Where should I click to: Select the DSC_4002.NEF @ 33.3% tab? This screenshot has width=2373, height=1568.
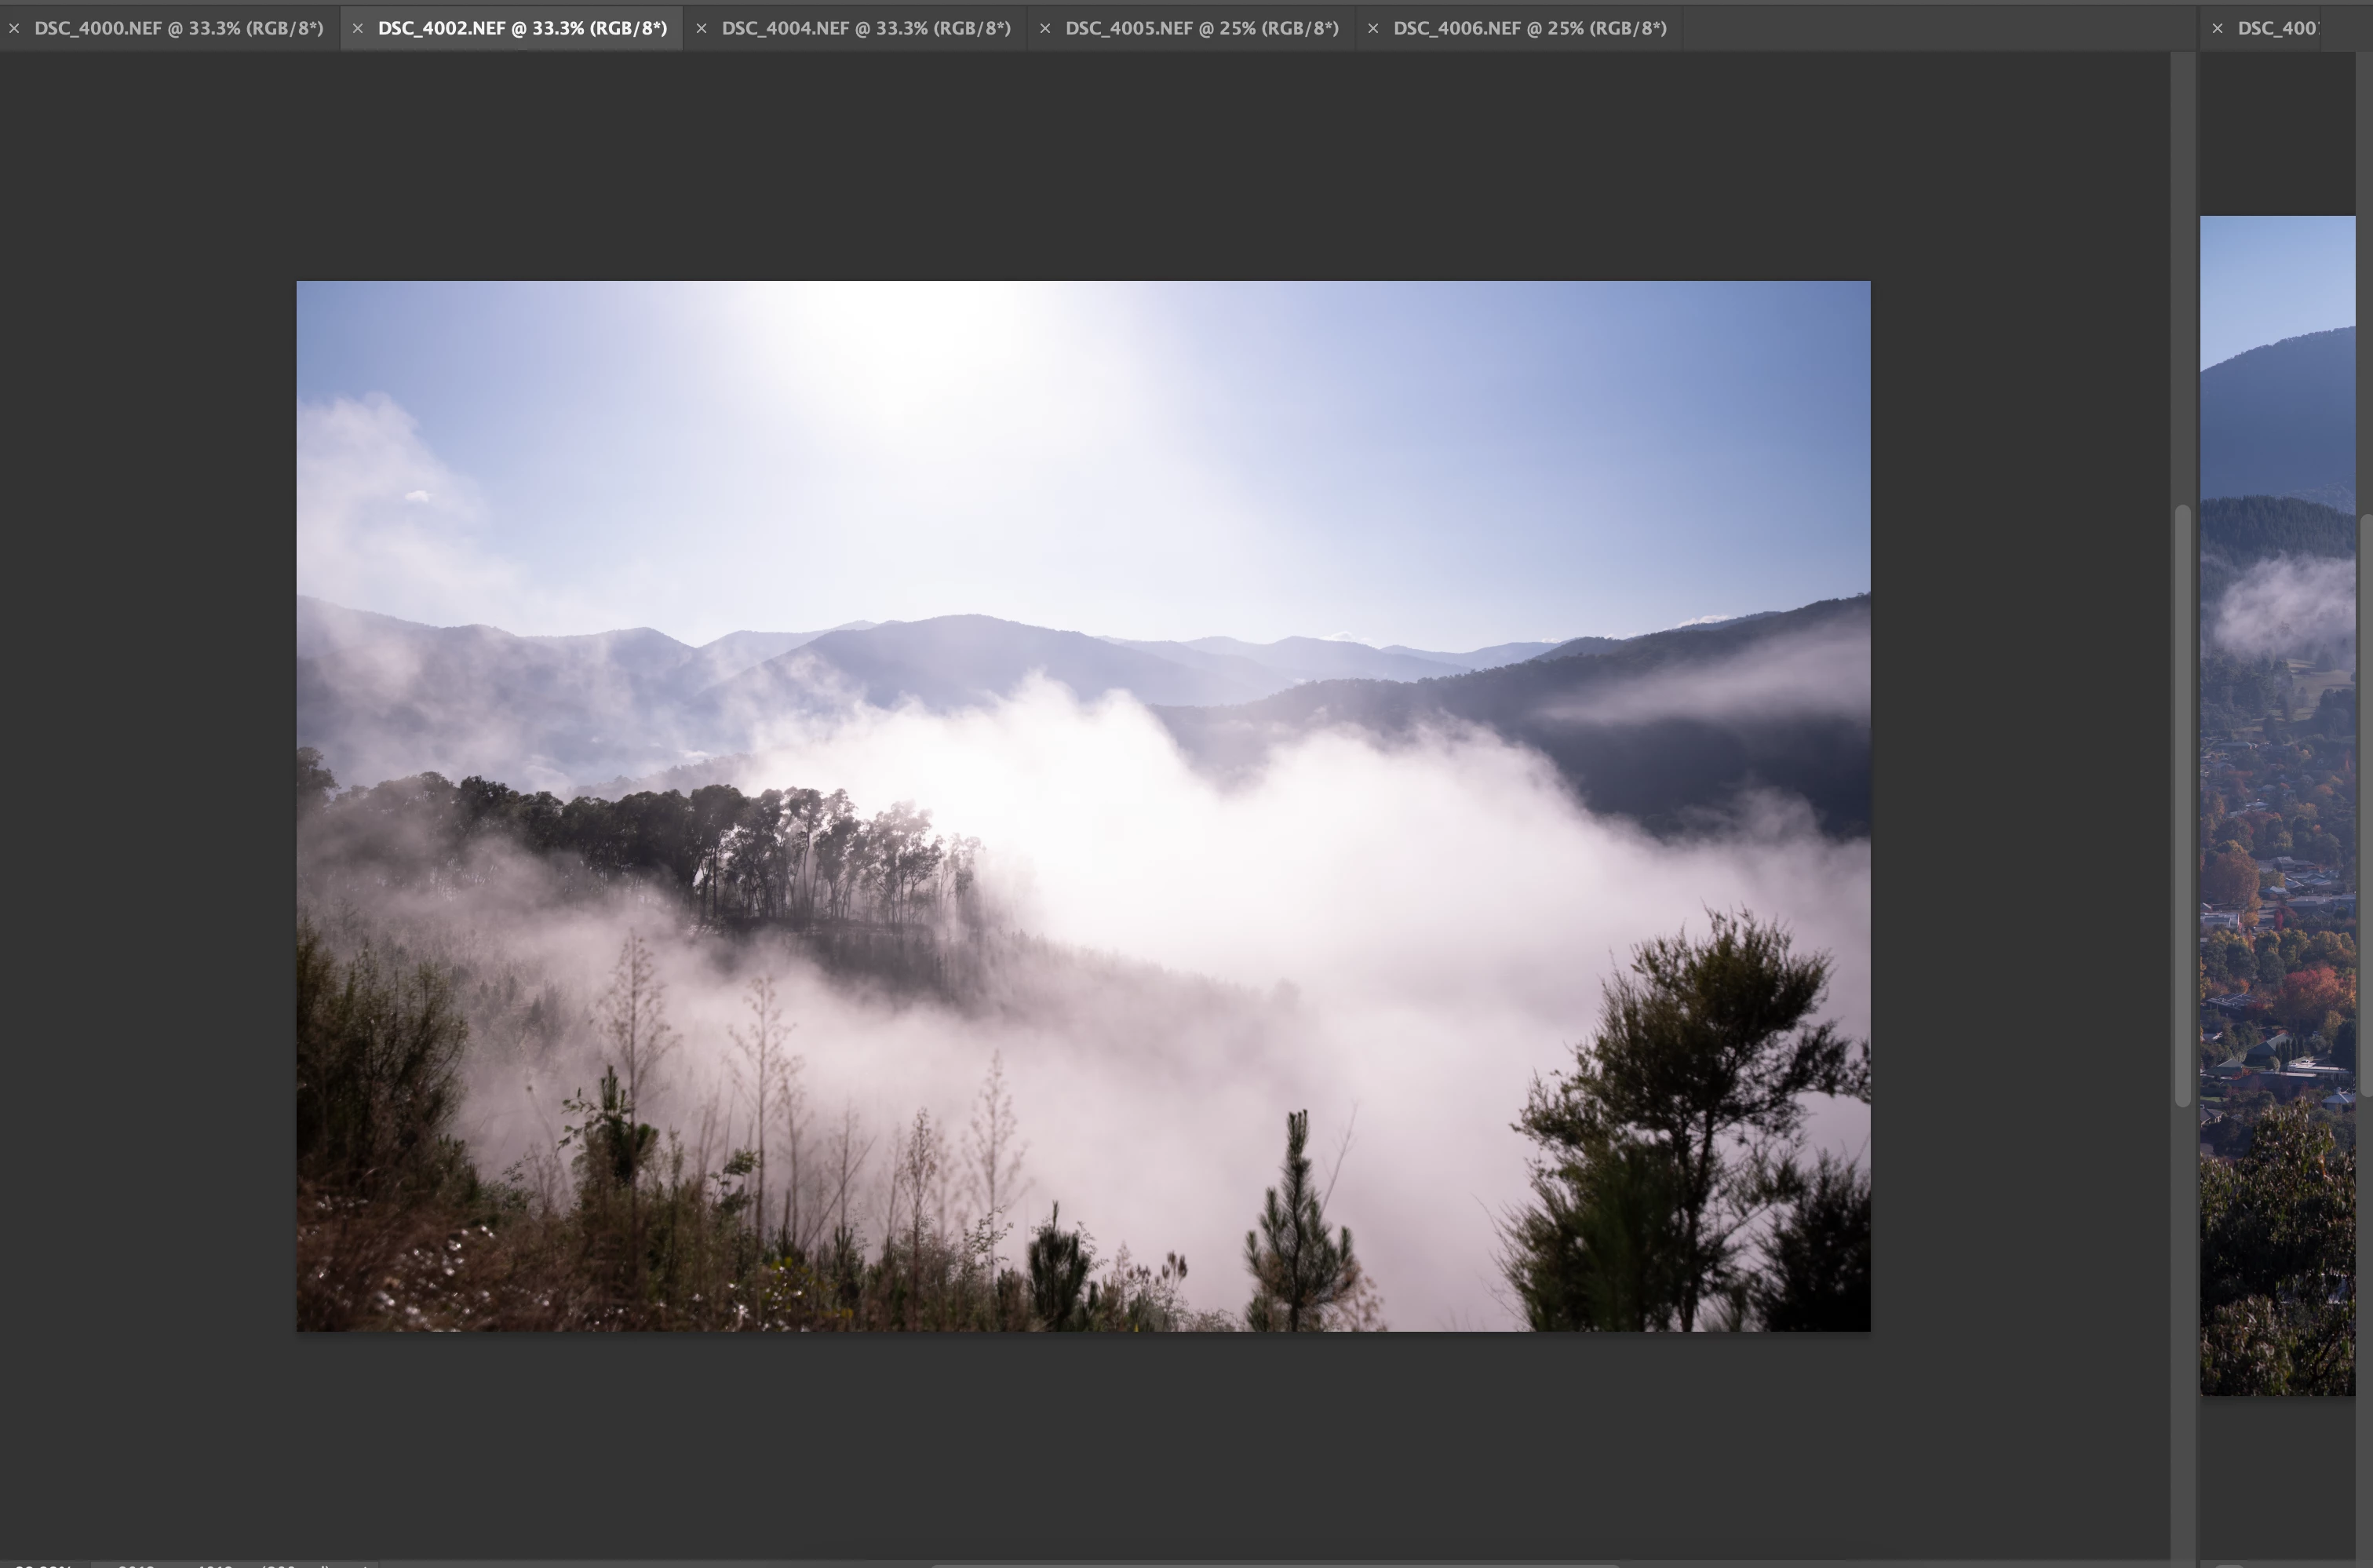(x=522, y=29)
